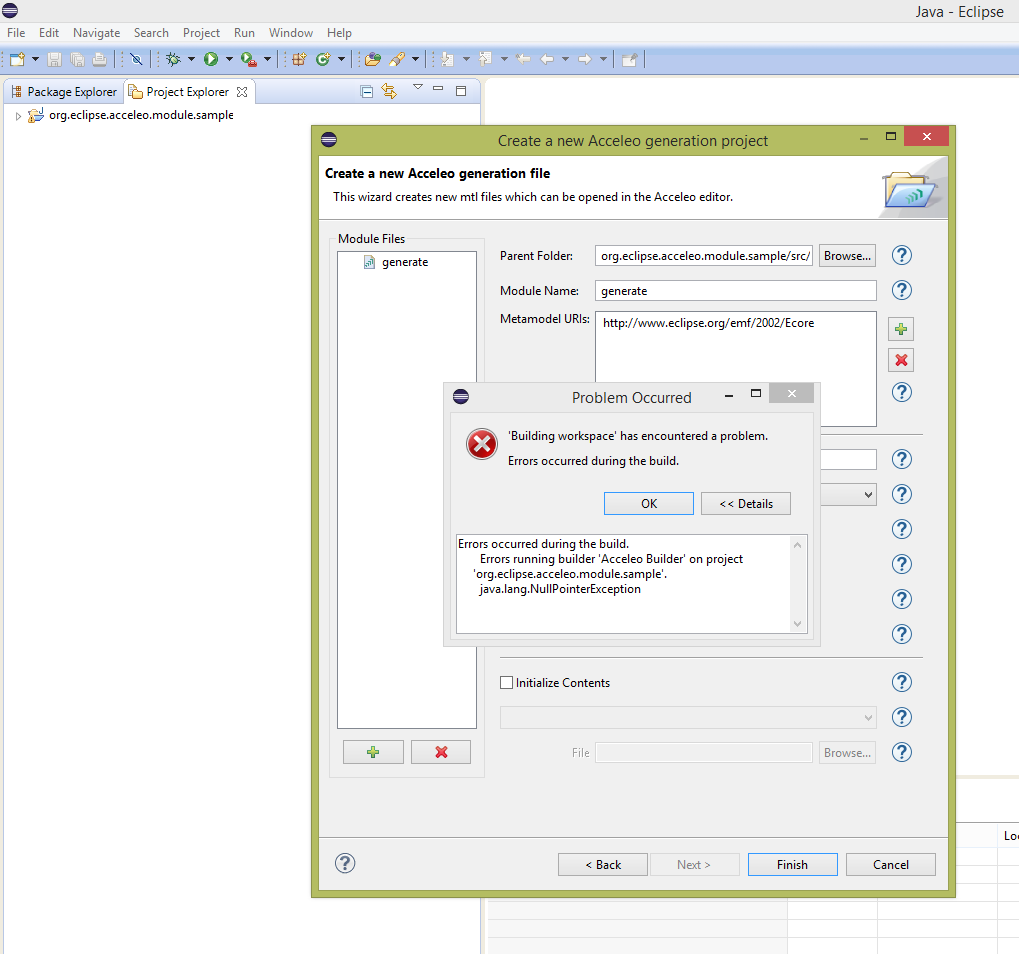
Task: Open the Debug dropdown arrow
Action: 191,59
